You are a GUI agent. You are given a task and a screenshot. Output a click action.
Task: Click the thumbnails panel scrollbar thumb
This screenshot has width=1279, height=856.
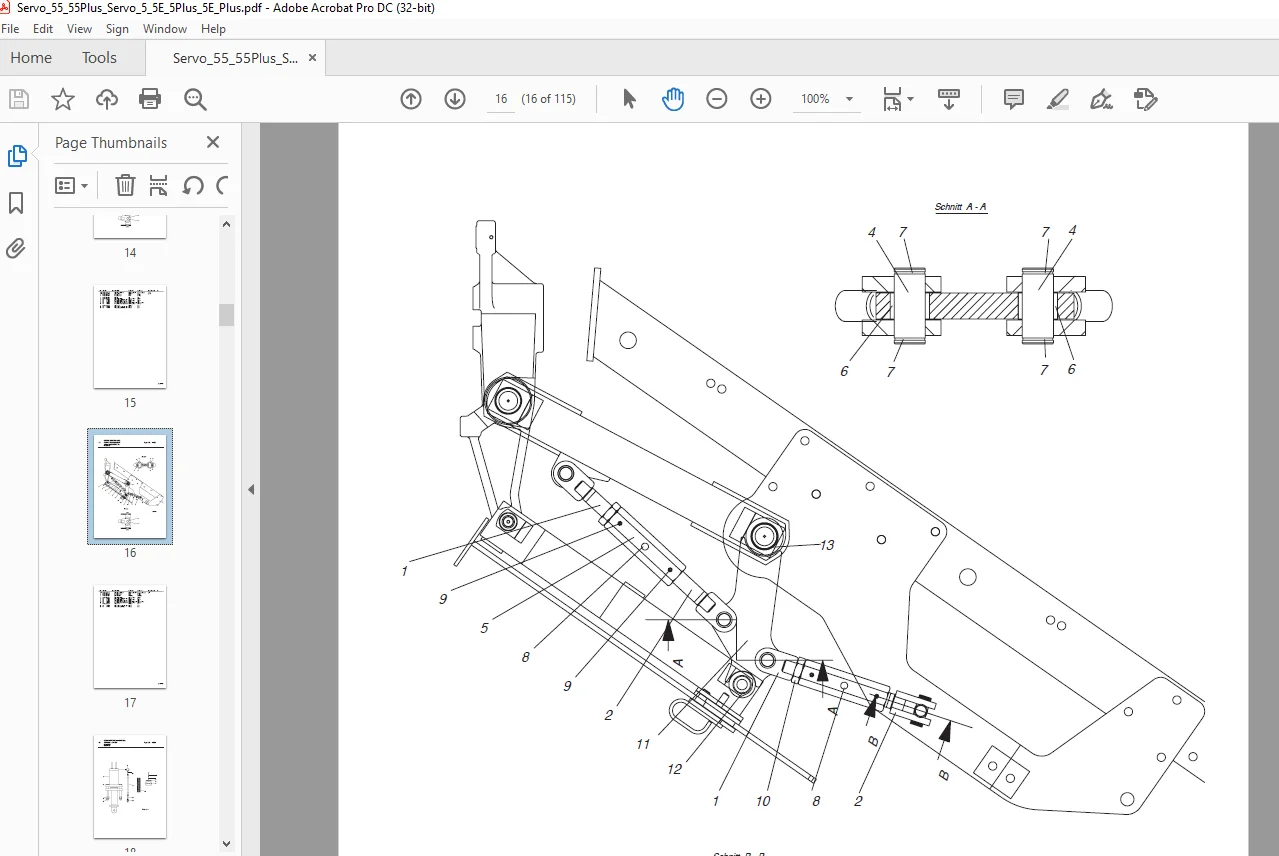[x=227, y=315]
